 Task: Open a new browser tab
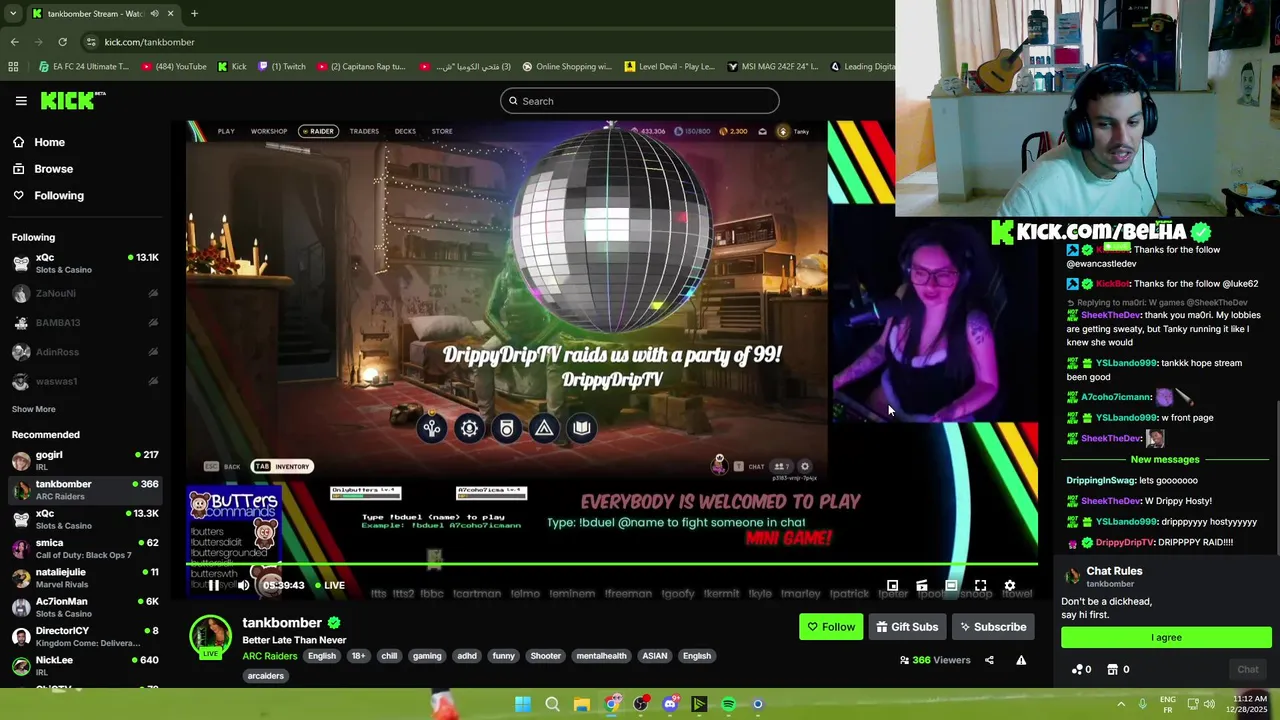194,14
